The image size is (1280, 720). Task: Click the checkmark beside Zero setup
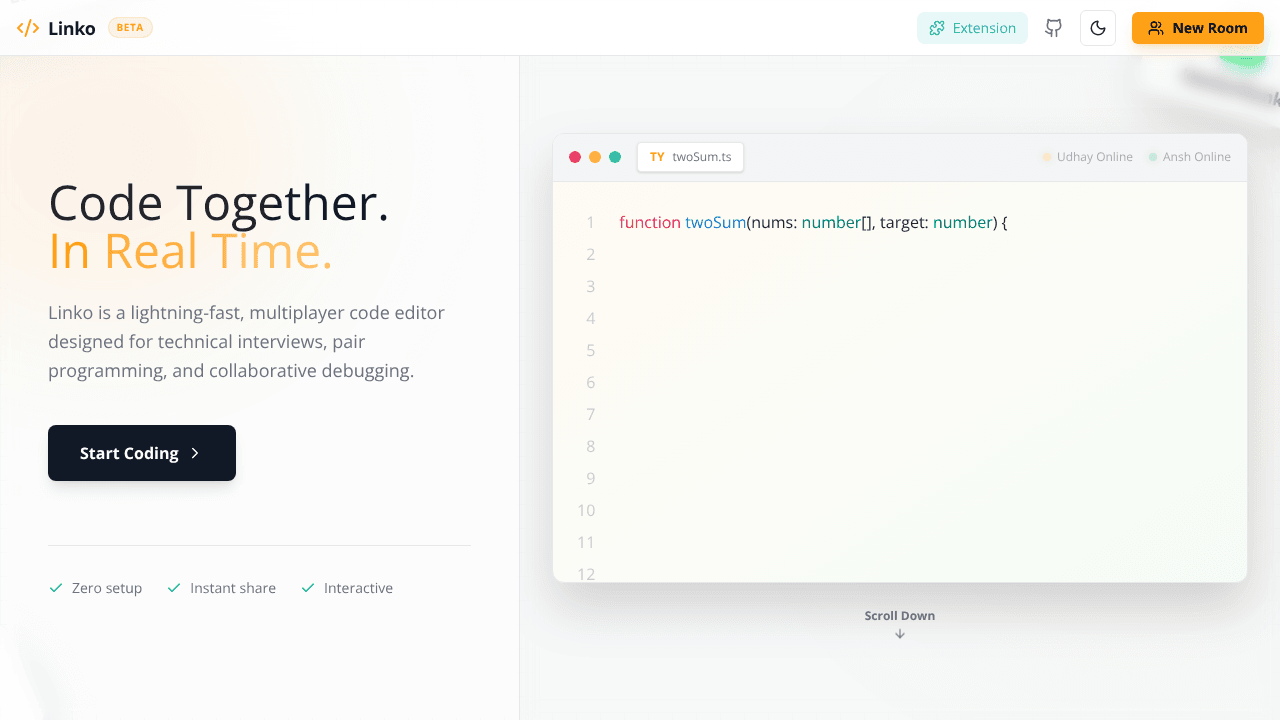56,588
